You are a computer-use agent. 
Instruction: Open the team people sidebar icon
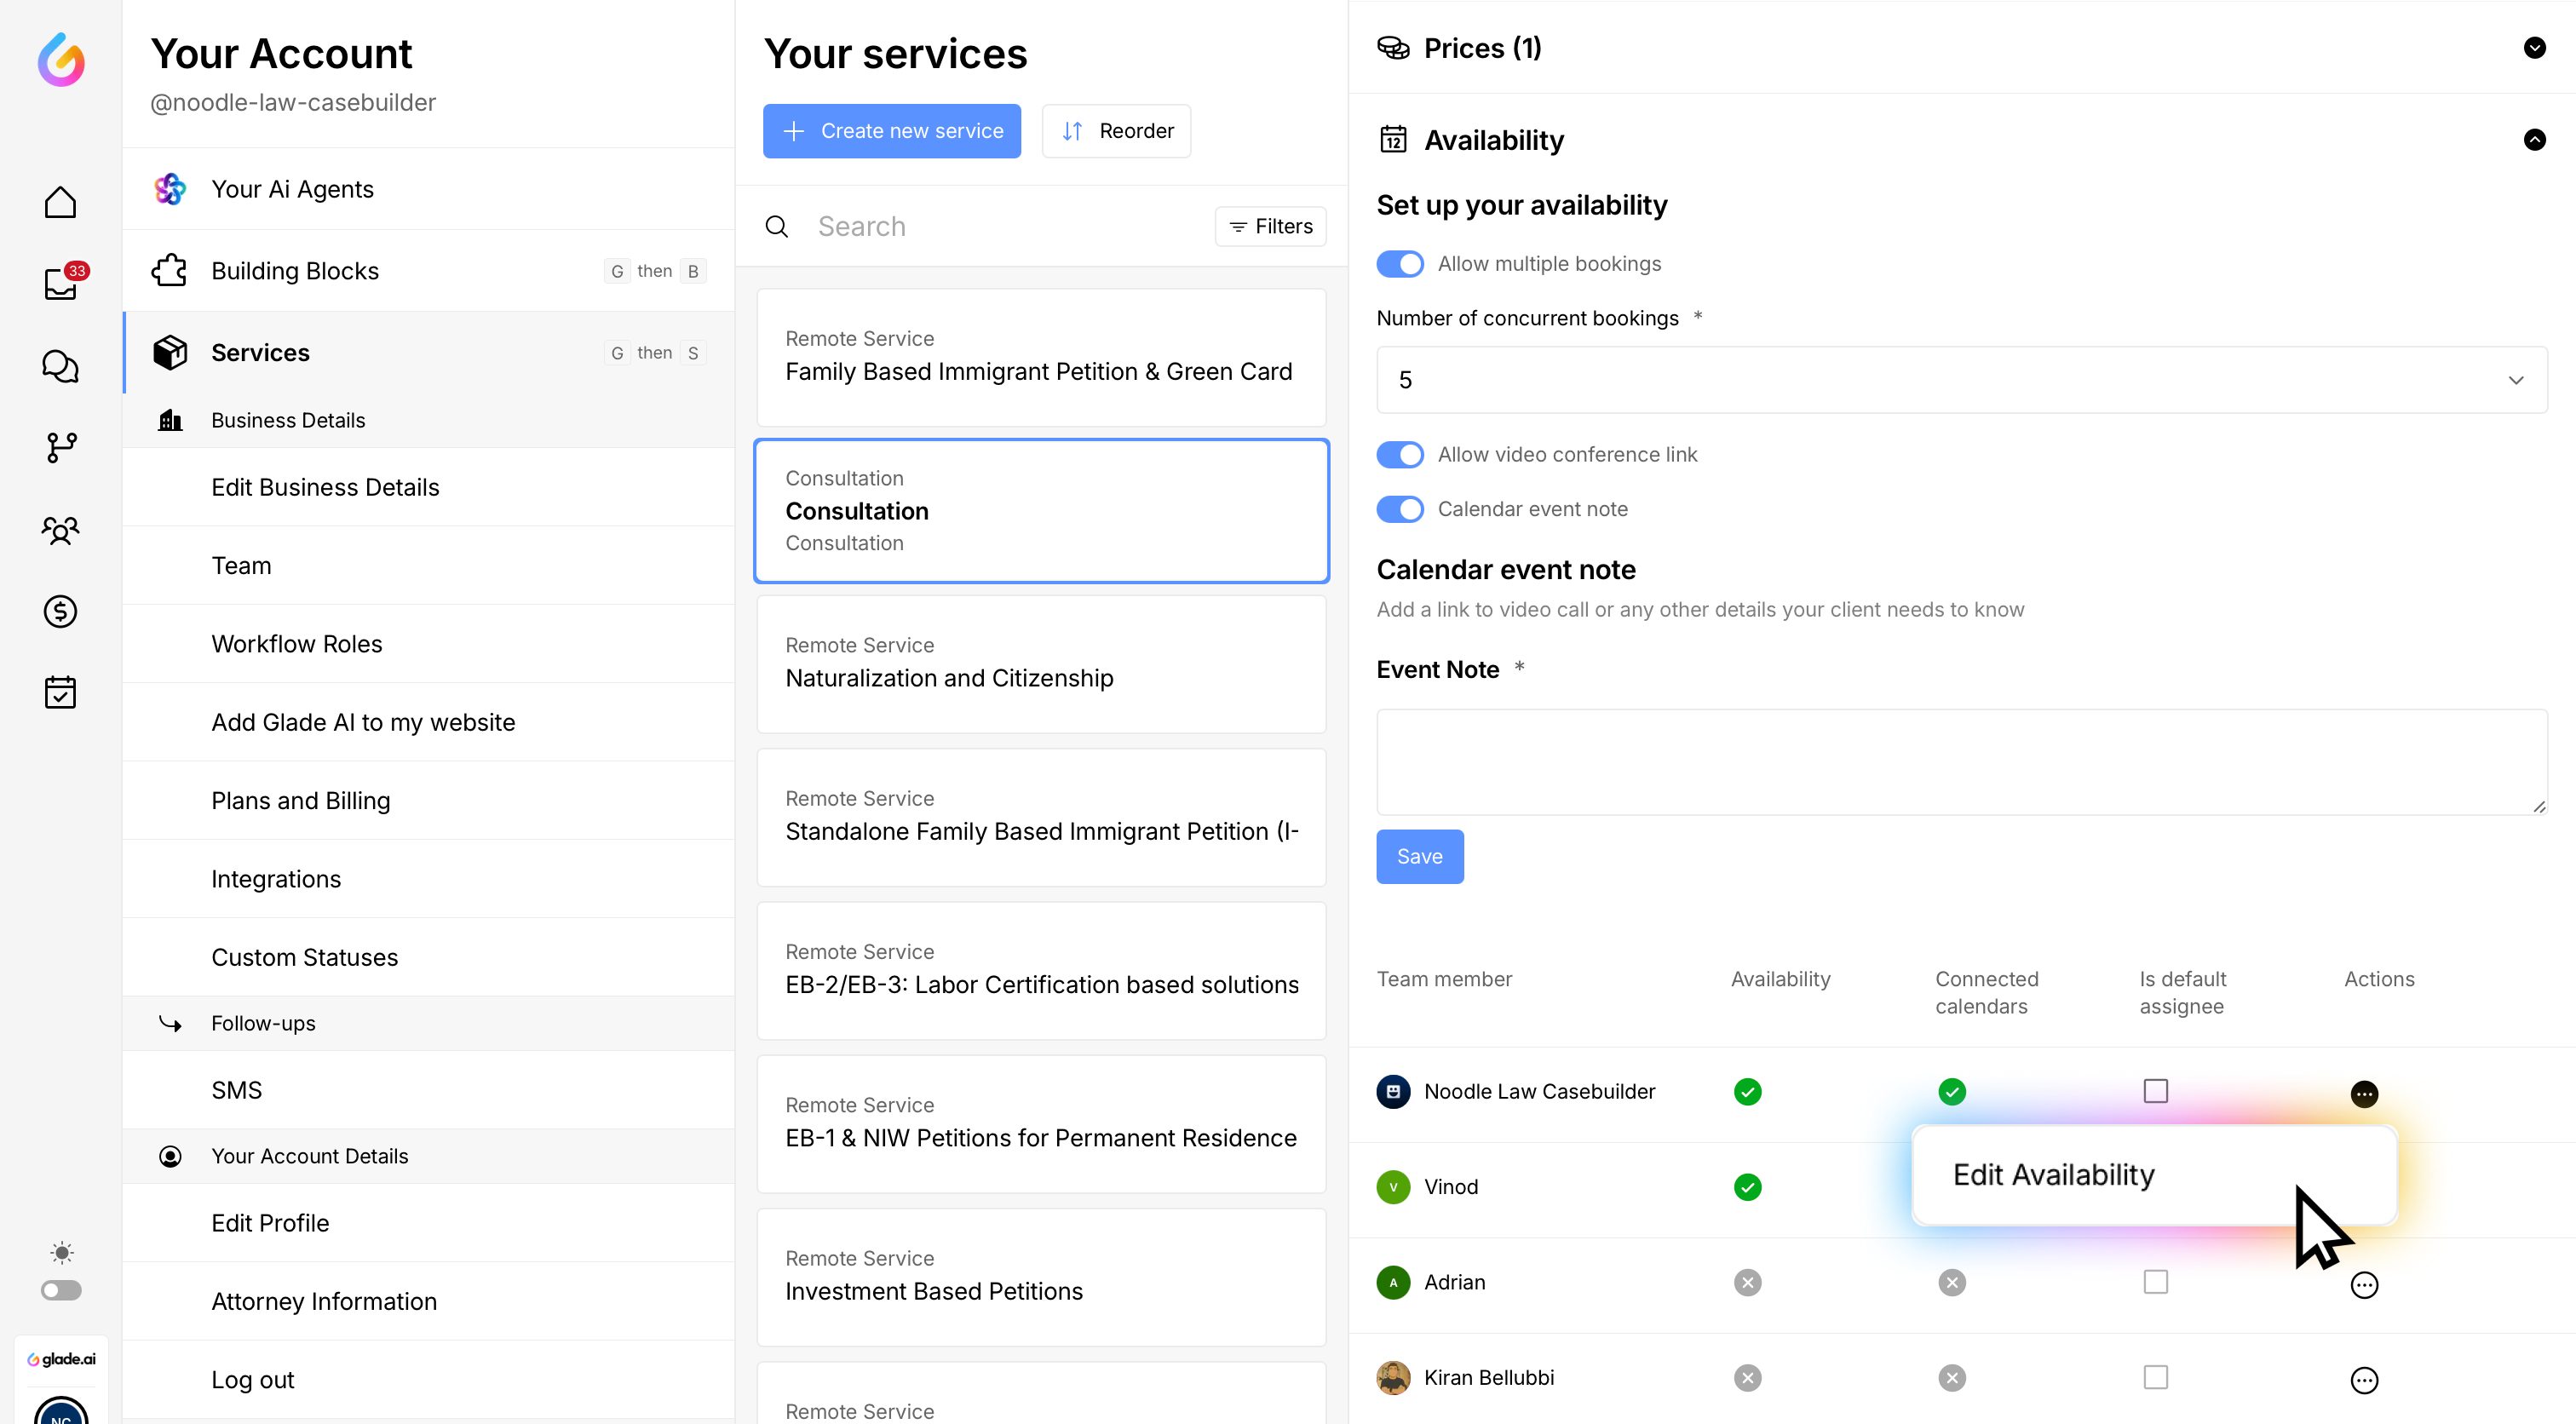point(60,530)
